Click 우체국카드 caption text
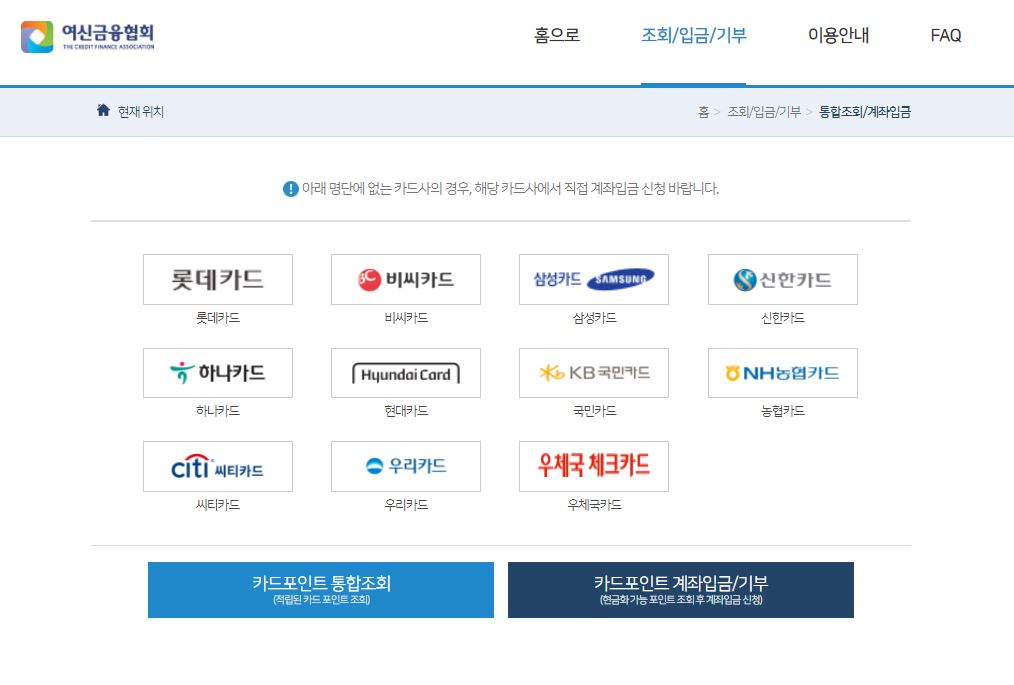This screenshot has width=1014, height=685. point(594,505)
